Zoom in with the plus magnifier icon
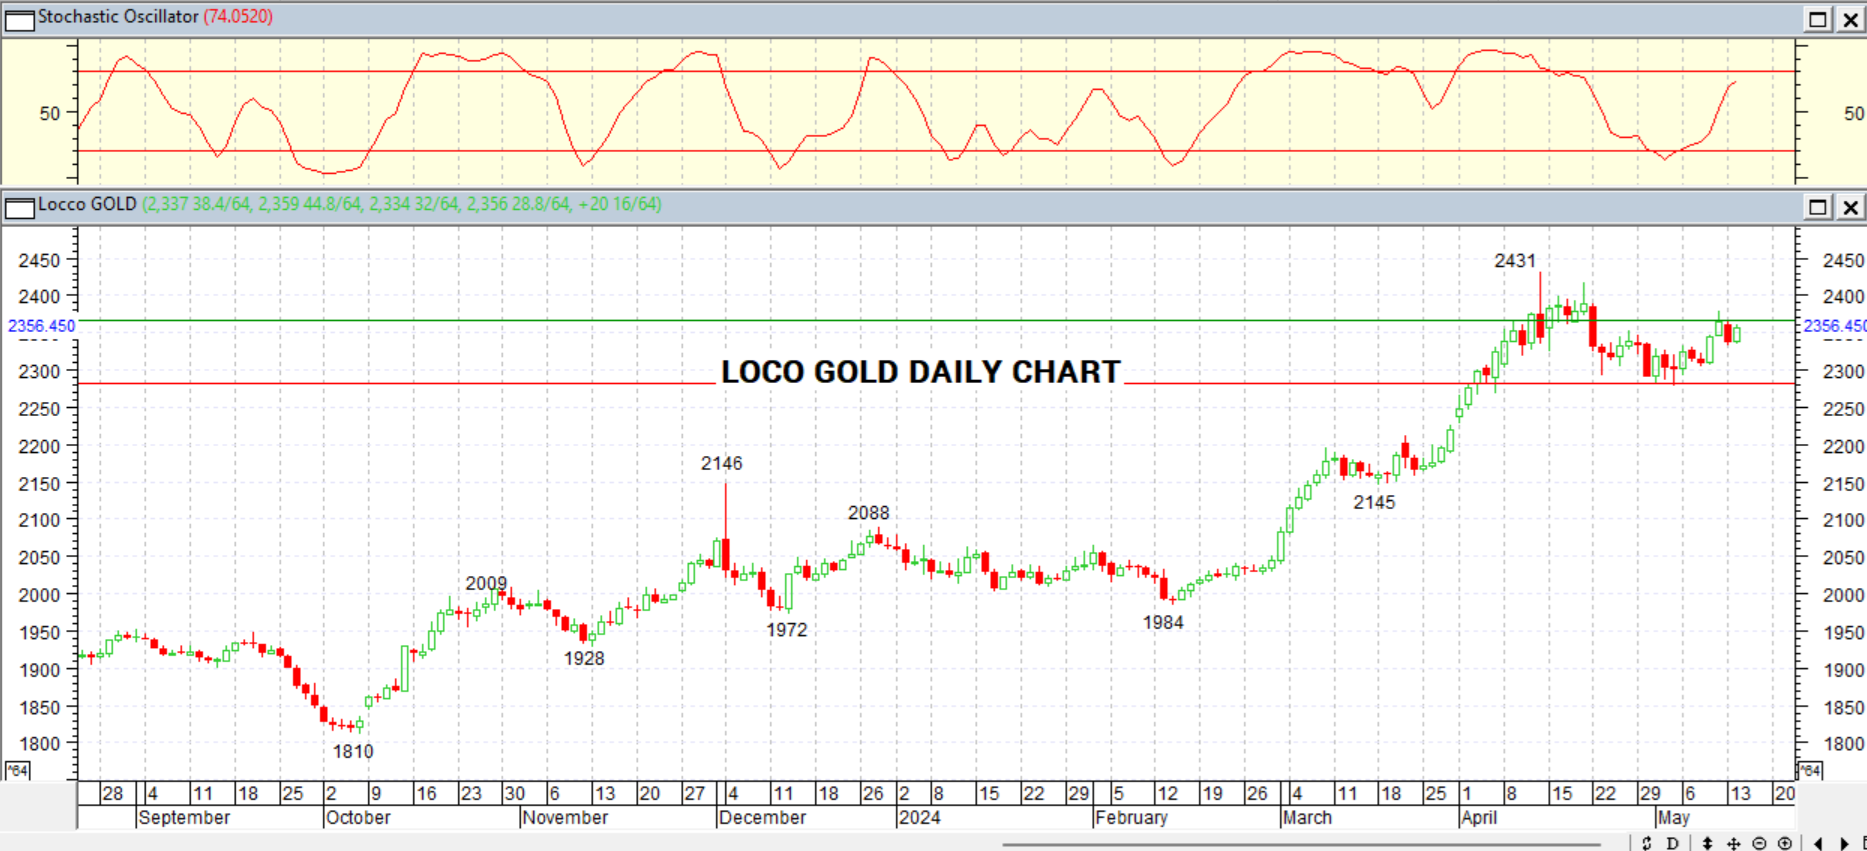 click(1784, 843)
